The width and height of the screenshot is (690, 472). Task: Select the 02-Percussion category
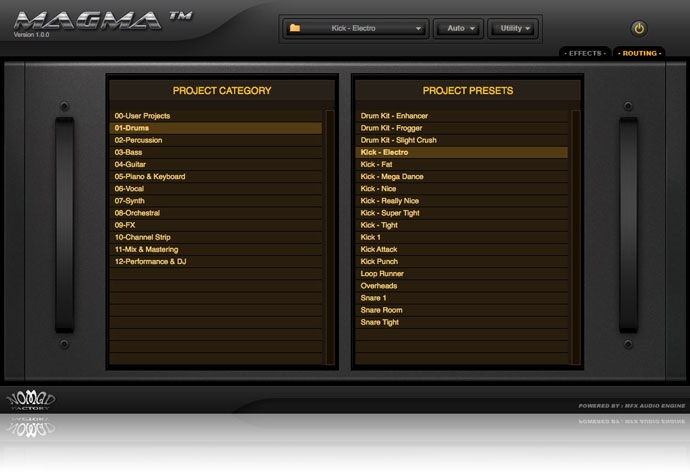coord(138,140)
